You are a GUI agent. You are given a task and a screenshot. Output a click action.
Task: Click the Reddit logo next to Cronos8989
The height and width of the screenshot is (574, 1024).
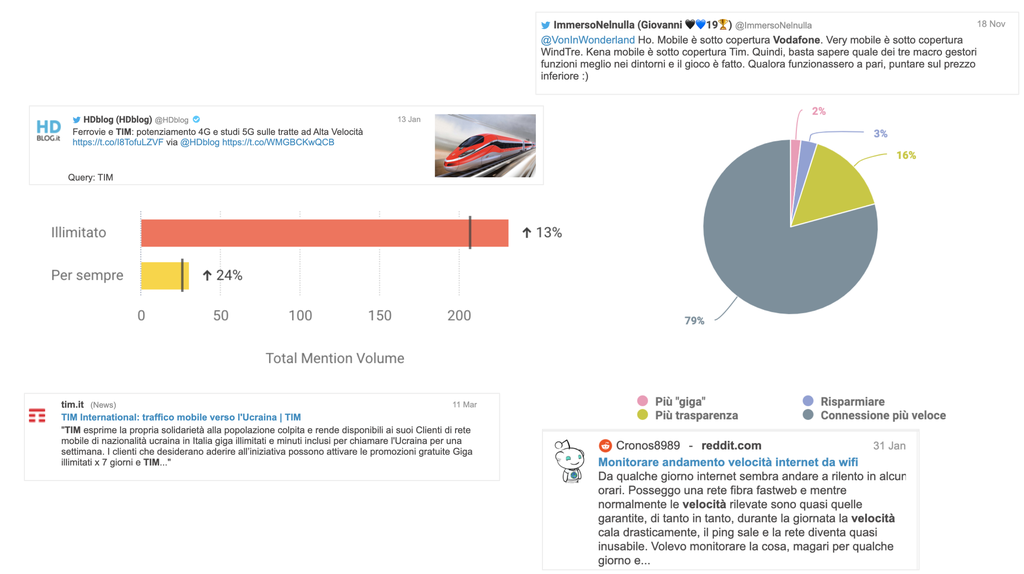(605, 445)
